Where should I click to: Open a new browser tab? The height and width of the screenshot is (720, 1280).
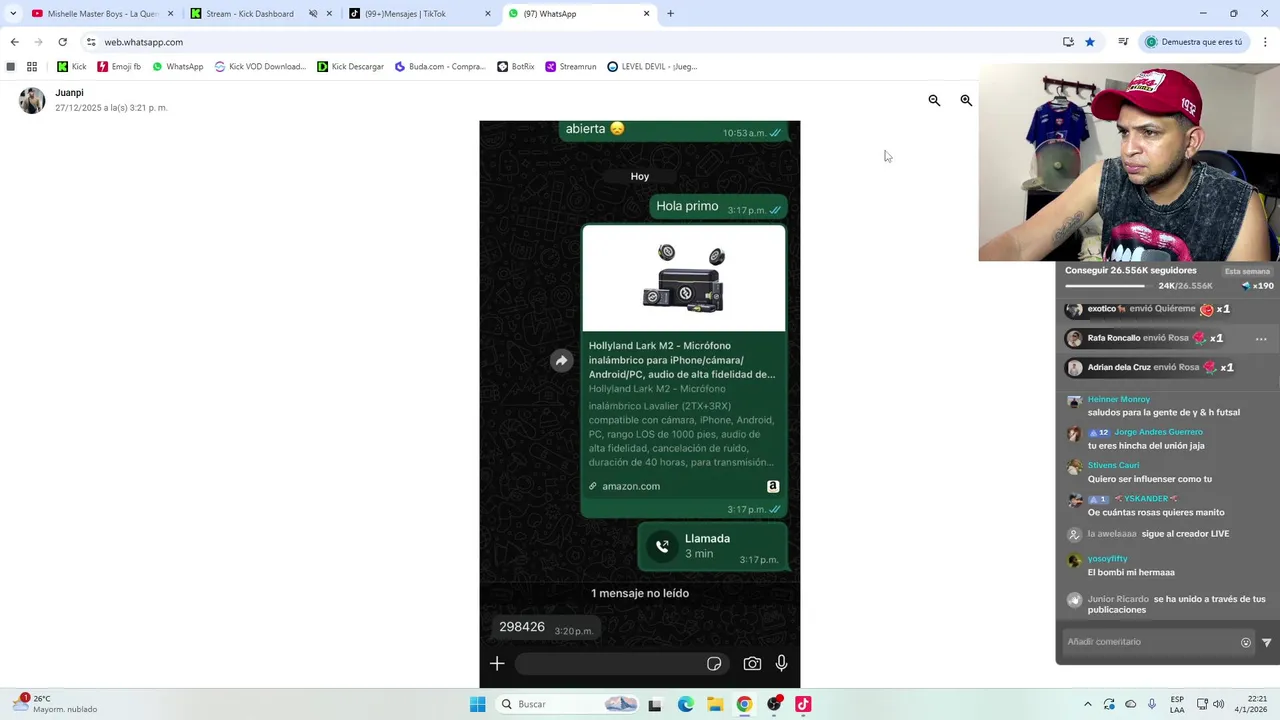(670, 14)
